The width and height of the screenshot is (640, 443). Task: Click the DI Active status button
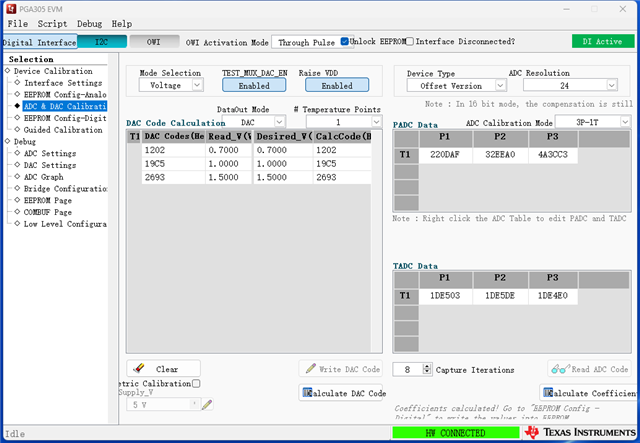point(603,41)
